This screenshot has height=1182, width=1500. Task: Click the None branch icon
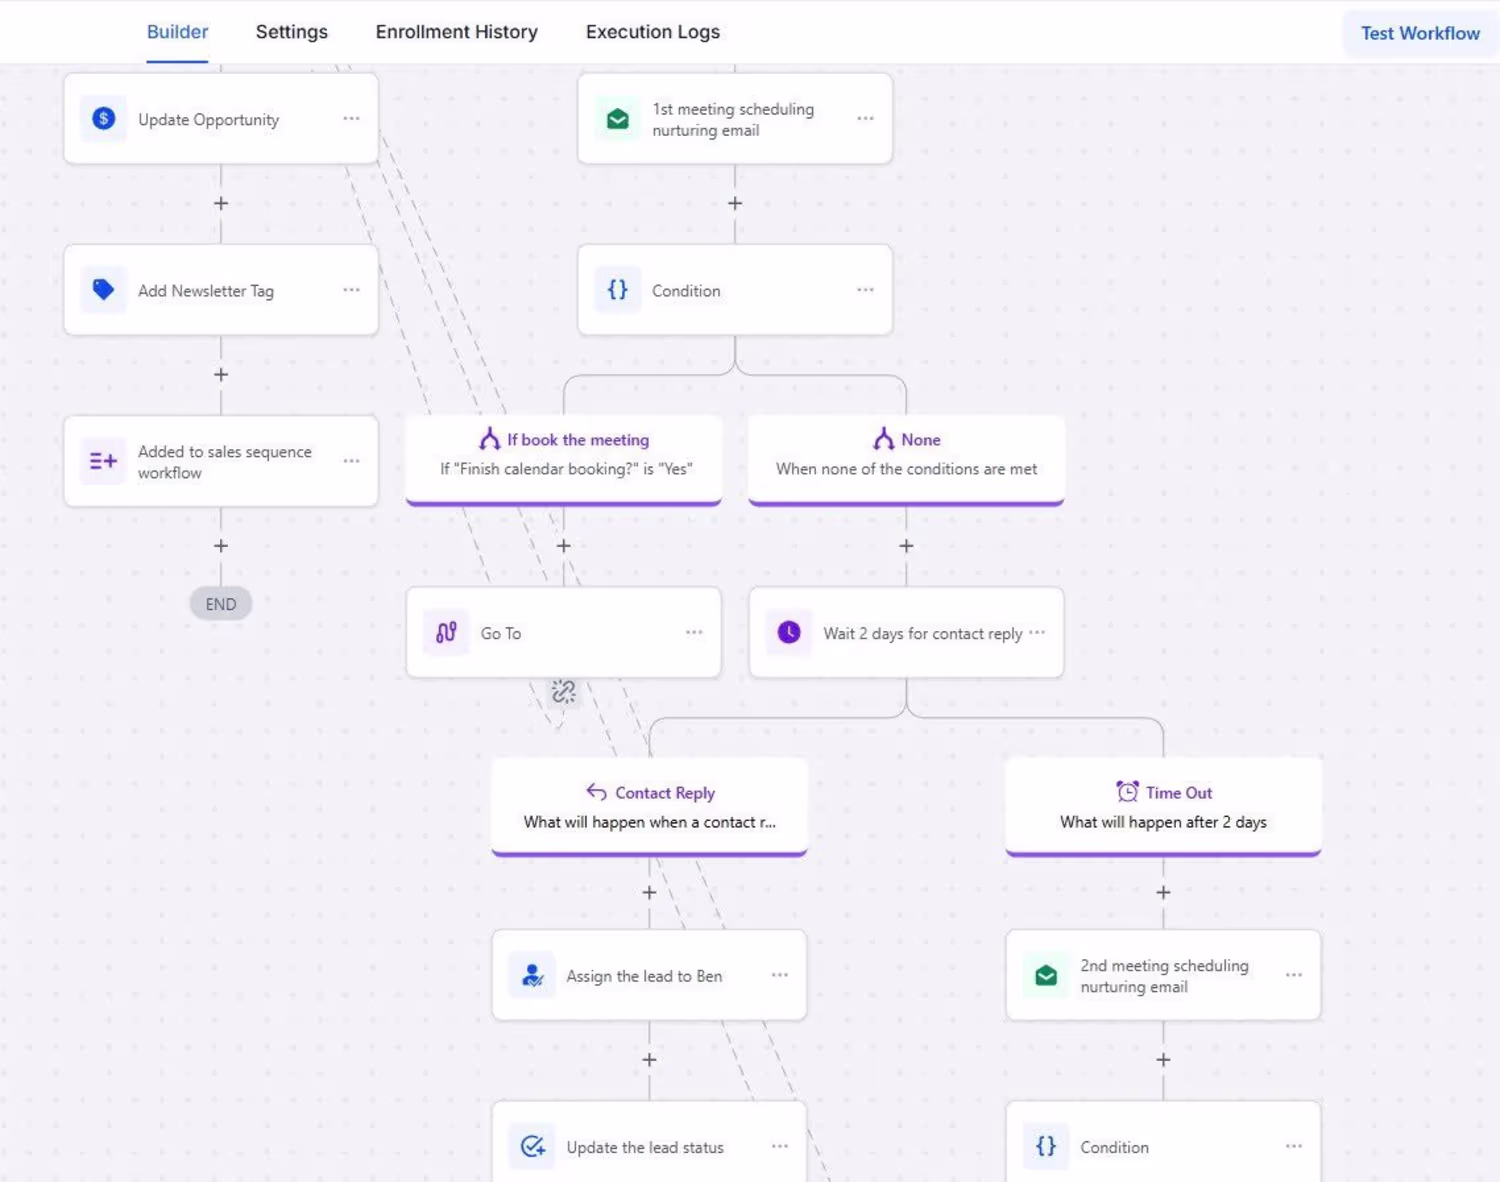pyautogui.click(x=883, y=439)
